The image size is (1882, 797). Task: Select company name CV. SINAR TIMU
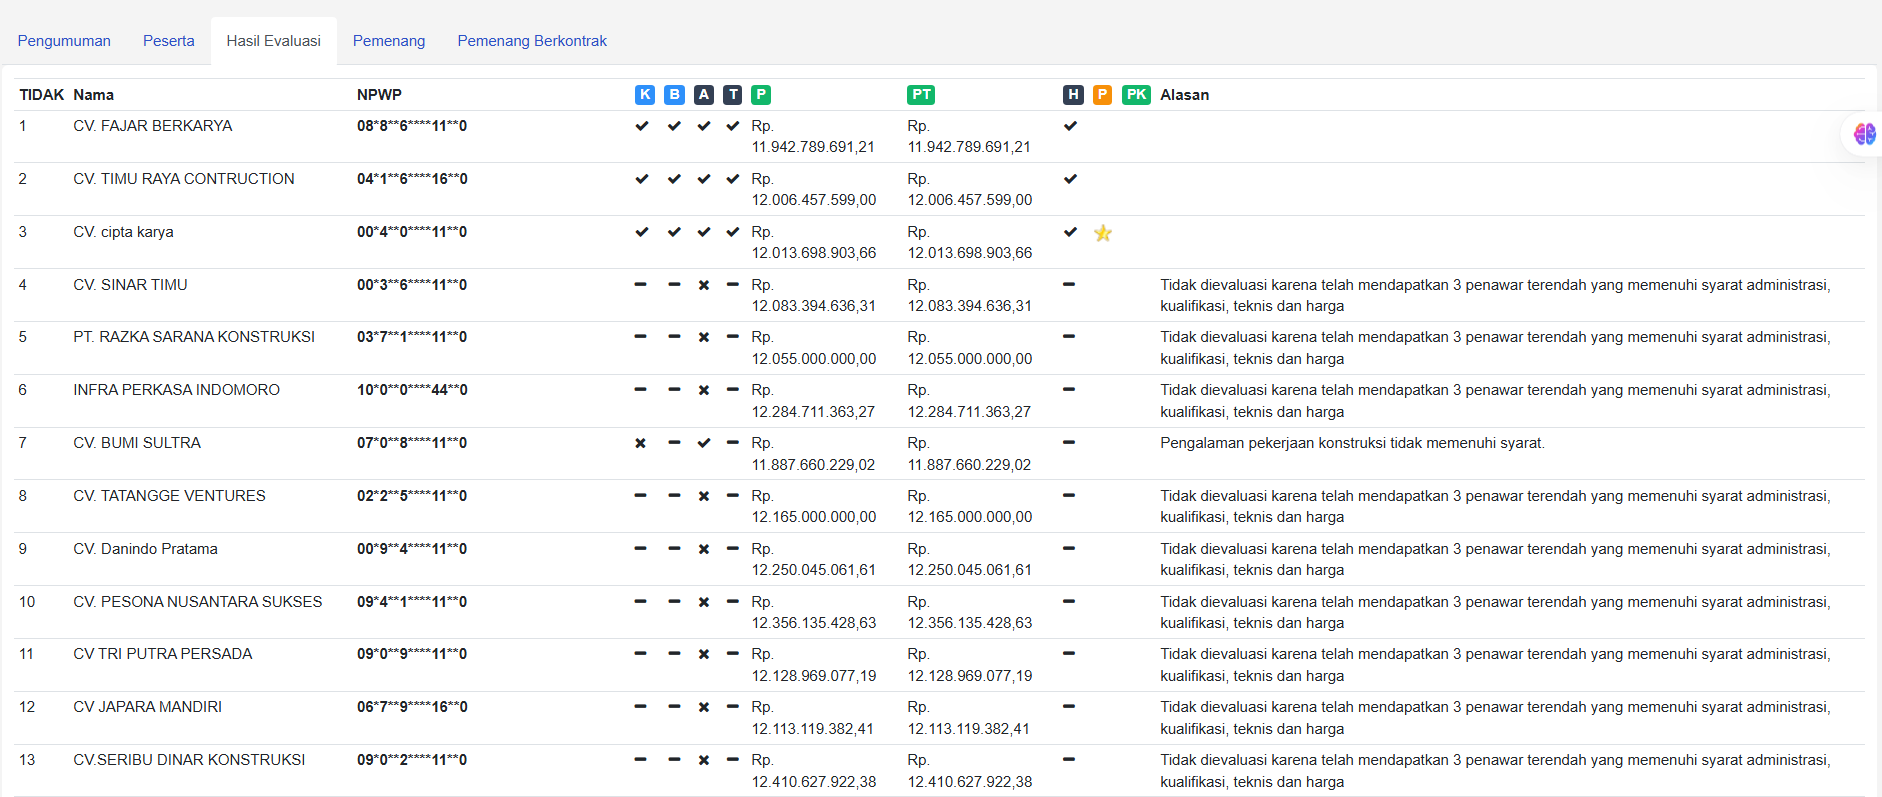(x=130, y=285)
